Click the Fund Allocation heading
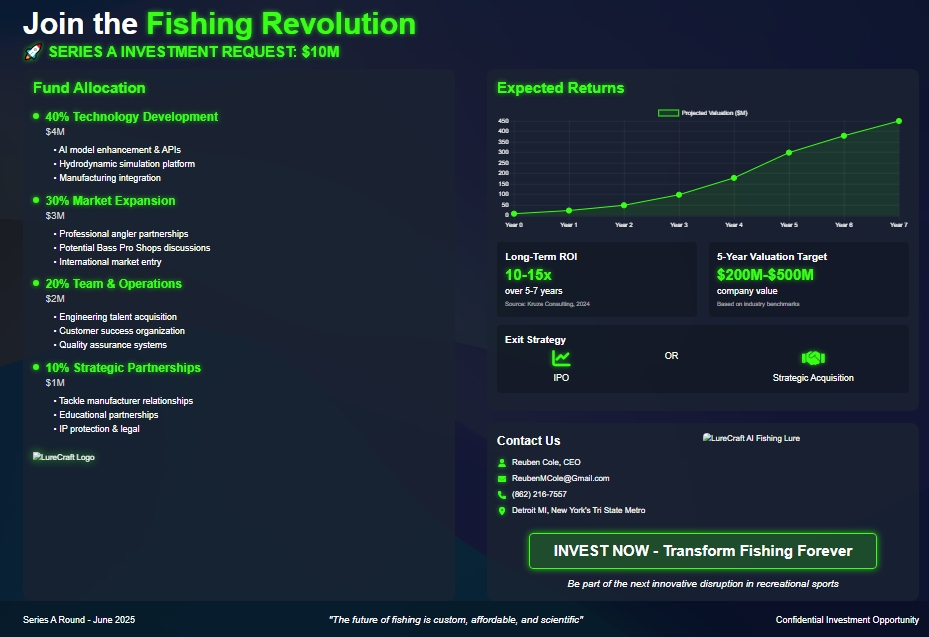Viewport: 929px width, 637px height. 89,88
